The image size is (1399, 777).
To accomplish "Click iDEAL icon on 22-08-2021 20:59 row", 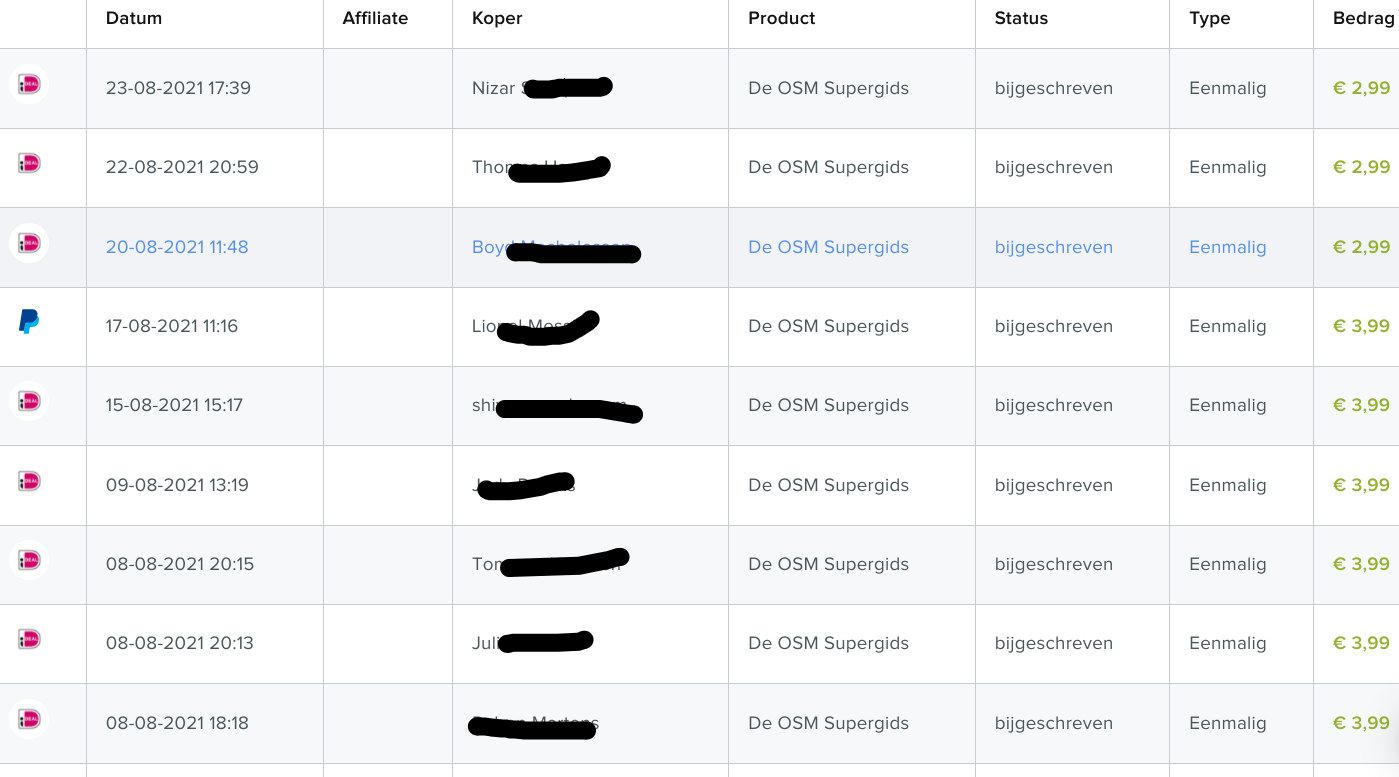I will point(29,163).
